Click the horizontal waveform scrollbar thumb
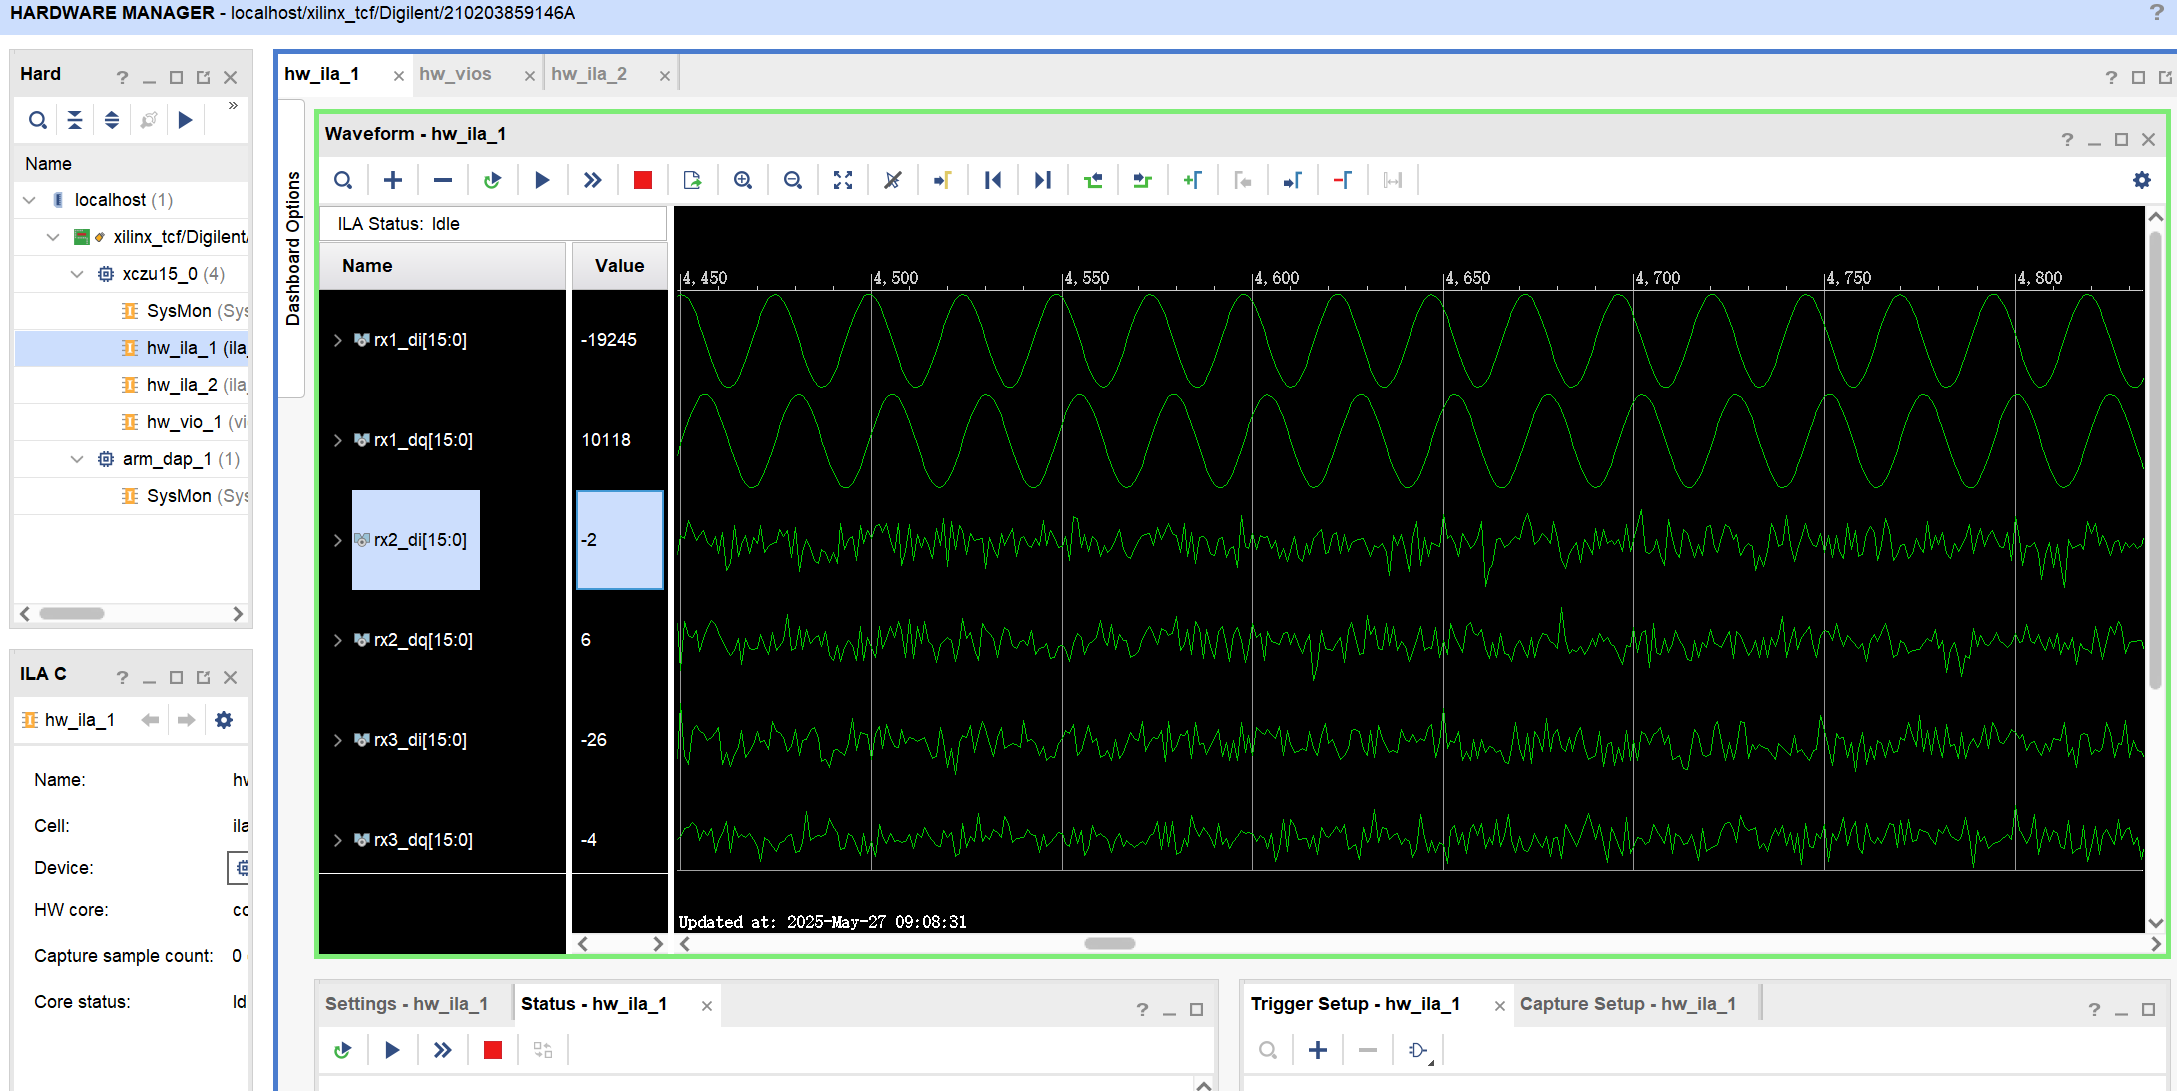The height and width of the screenshot is (1091, 2177). [1109, 944]
